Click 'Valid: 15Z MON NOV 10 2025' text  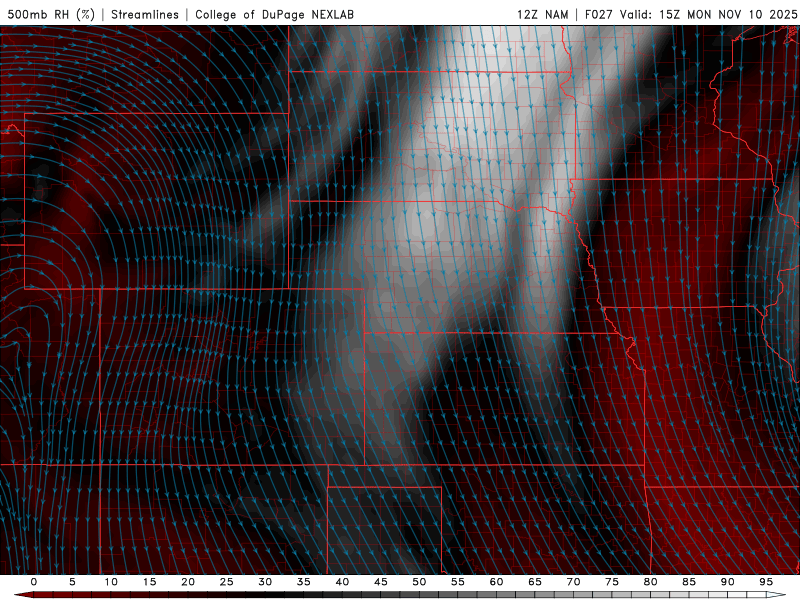tap(708, 14)
